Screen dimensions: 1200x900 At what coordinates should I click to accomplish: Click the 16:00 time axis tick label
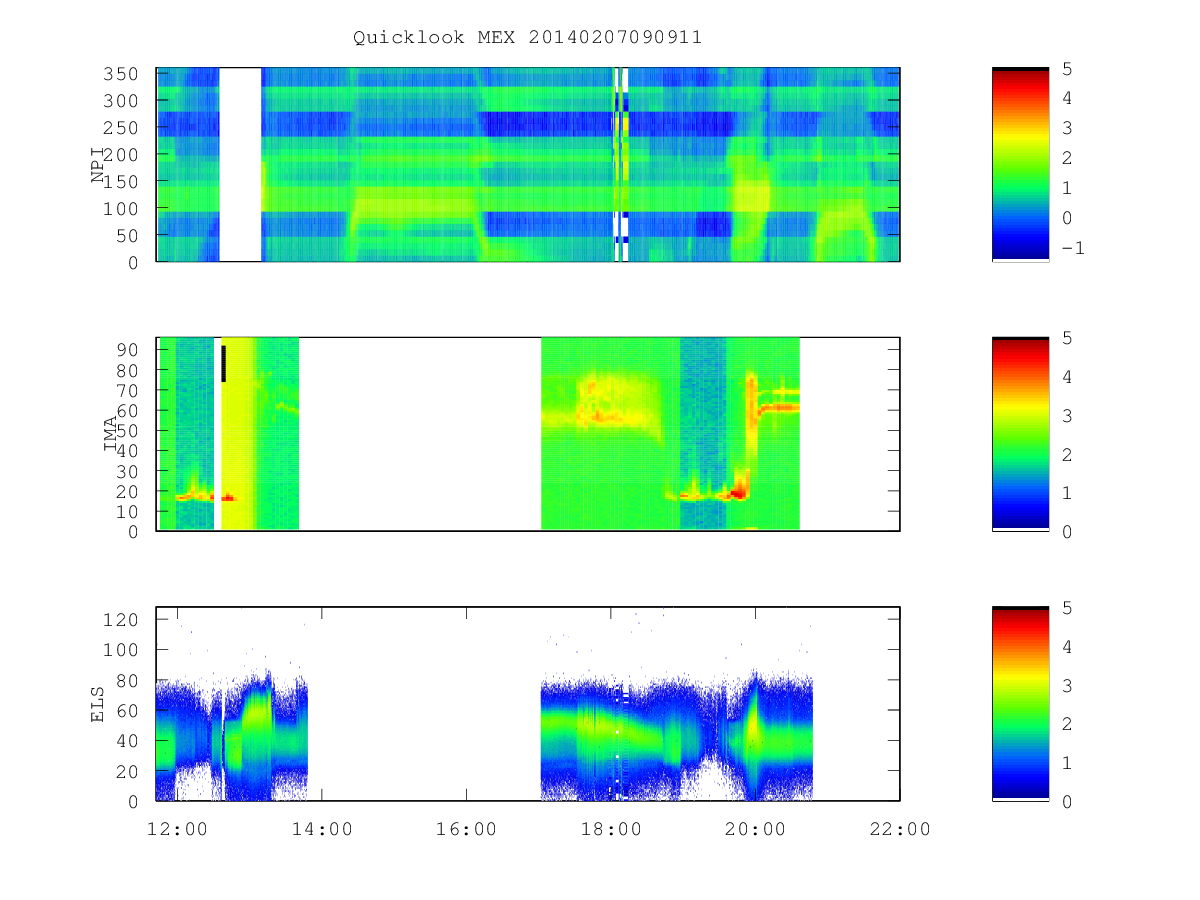tap(467, 829)
